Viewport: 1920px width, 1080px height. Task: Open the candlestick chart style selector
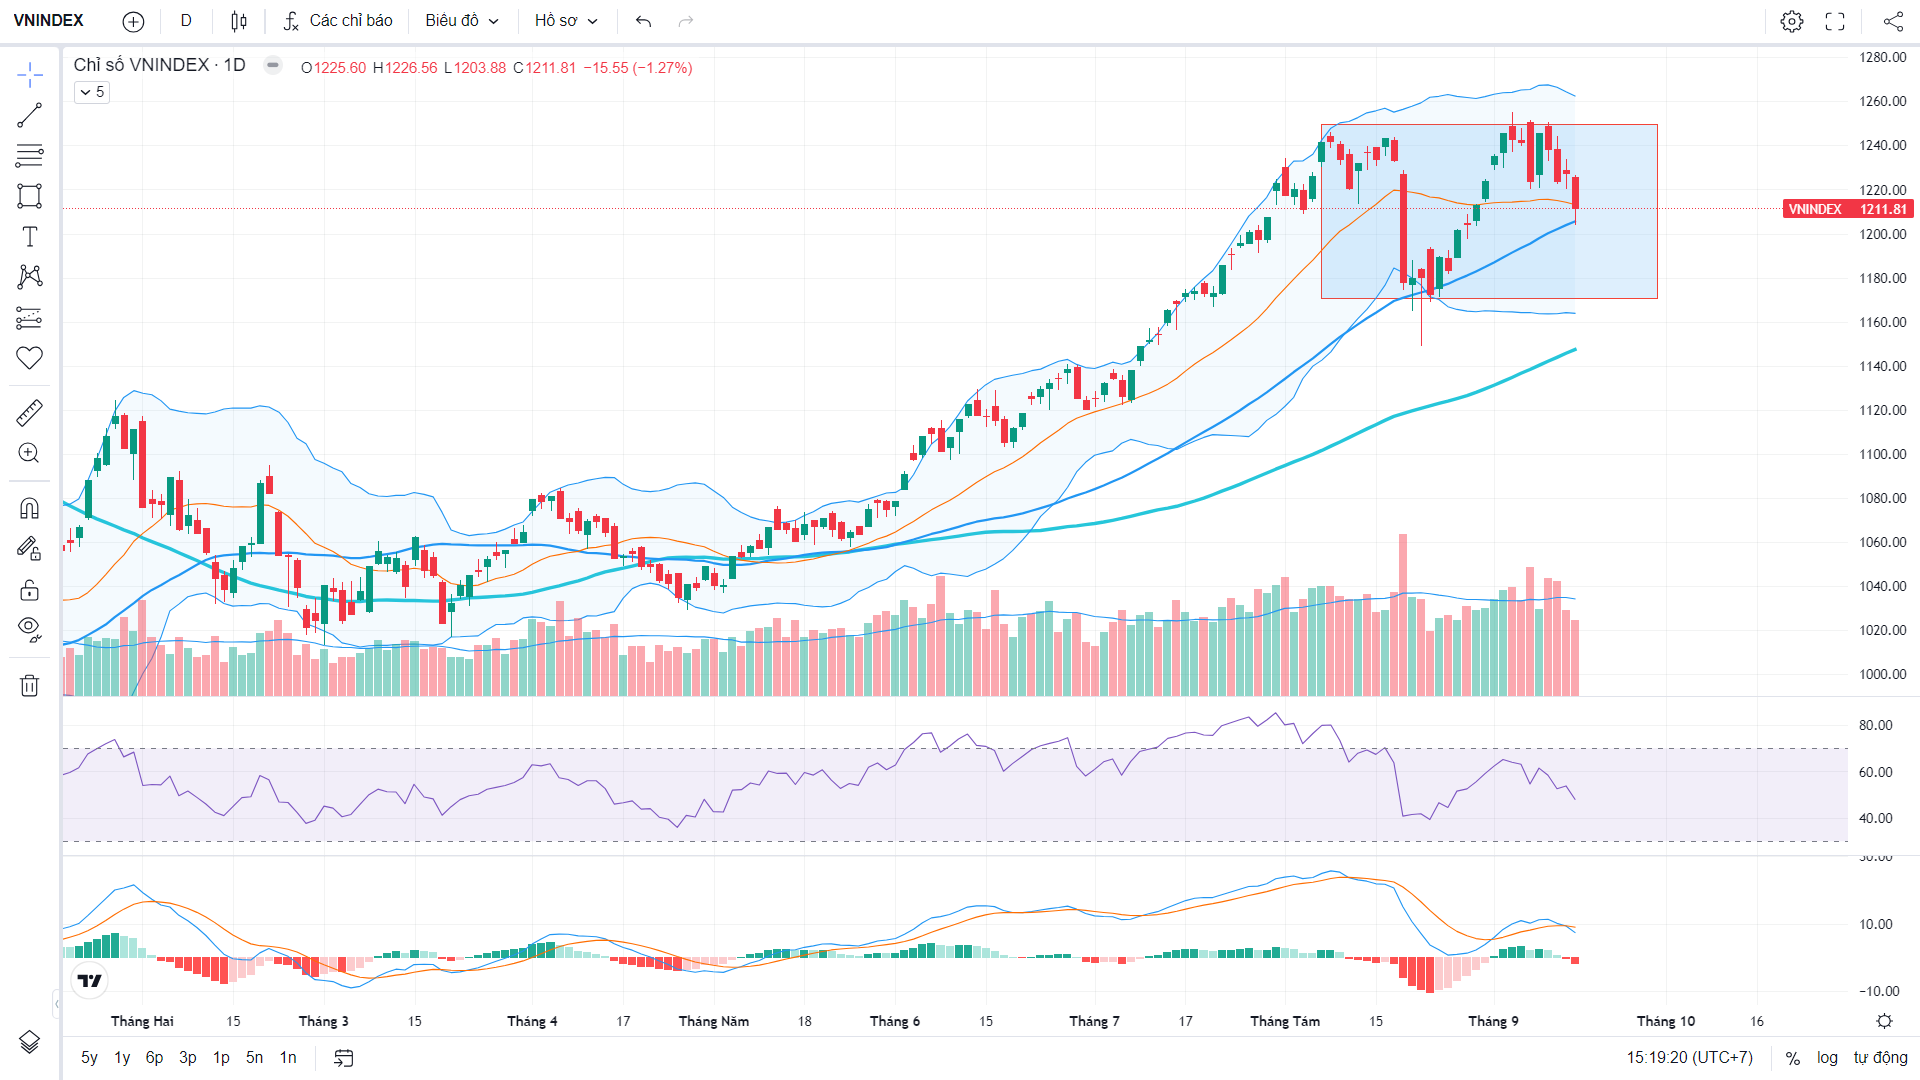[x=239, y=21]
